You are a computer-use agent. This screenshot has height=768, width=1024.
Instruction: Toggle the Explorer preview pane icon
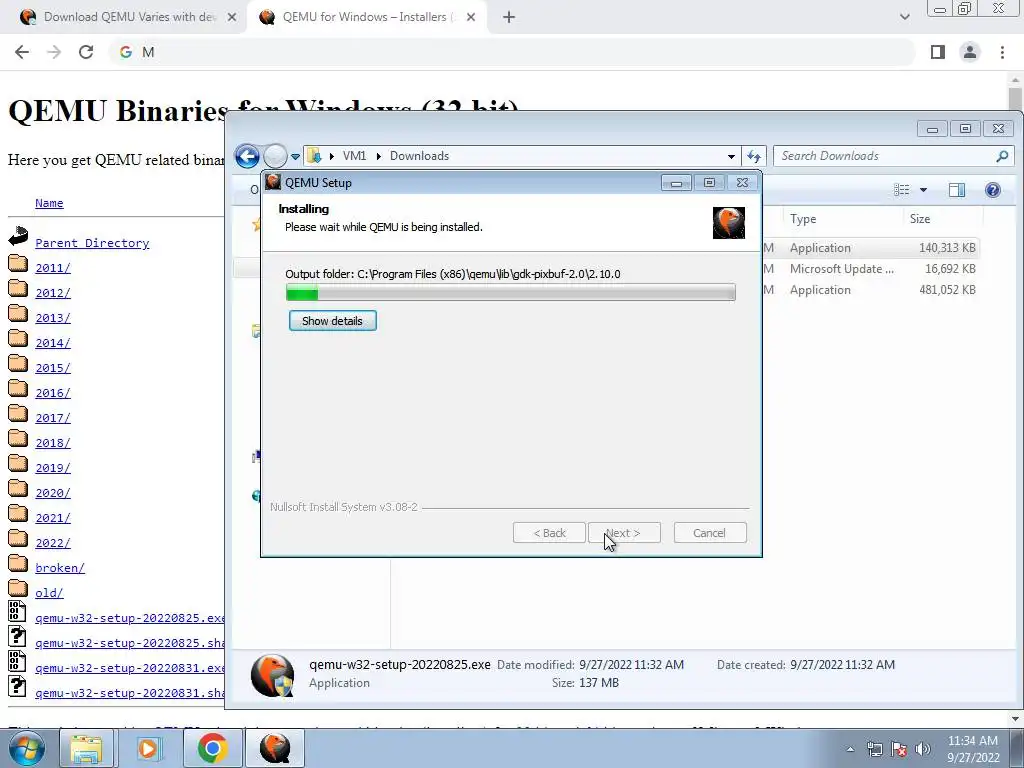tap(957, 190)
